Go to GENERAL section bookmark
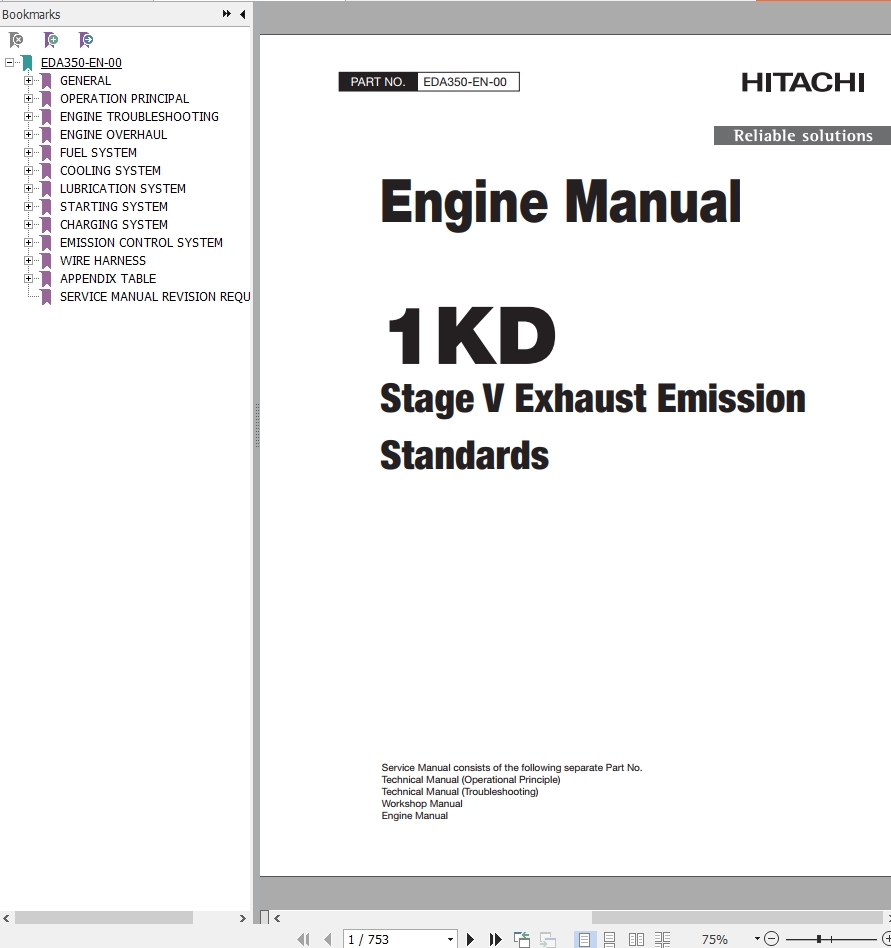This screenshot has height=948, width=891. pos(85,80)
